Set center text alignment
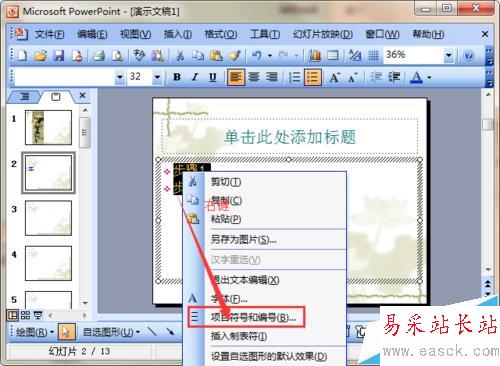Screen dimensions: 500x366 pyautogui.click(x=254, y=77)
